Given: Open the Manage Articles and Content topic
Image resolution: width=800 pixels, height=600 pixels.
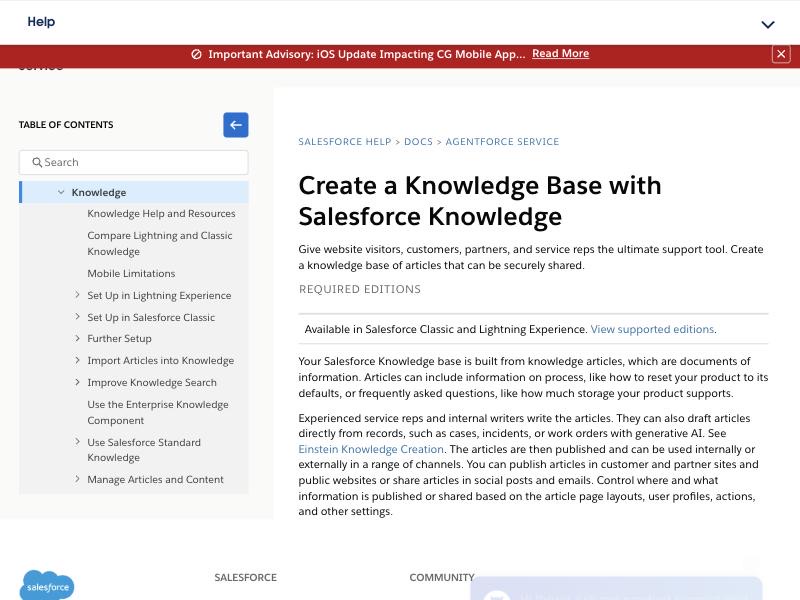Looking at the screenshot, I should coord(155,480).
